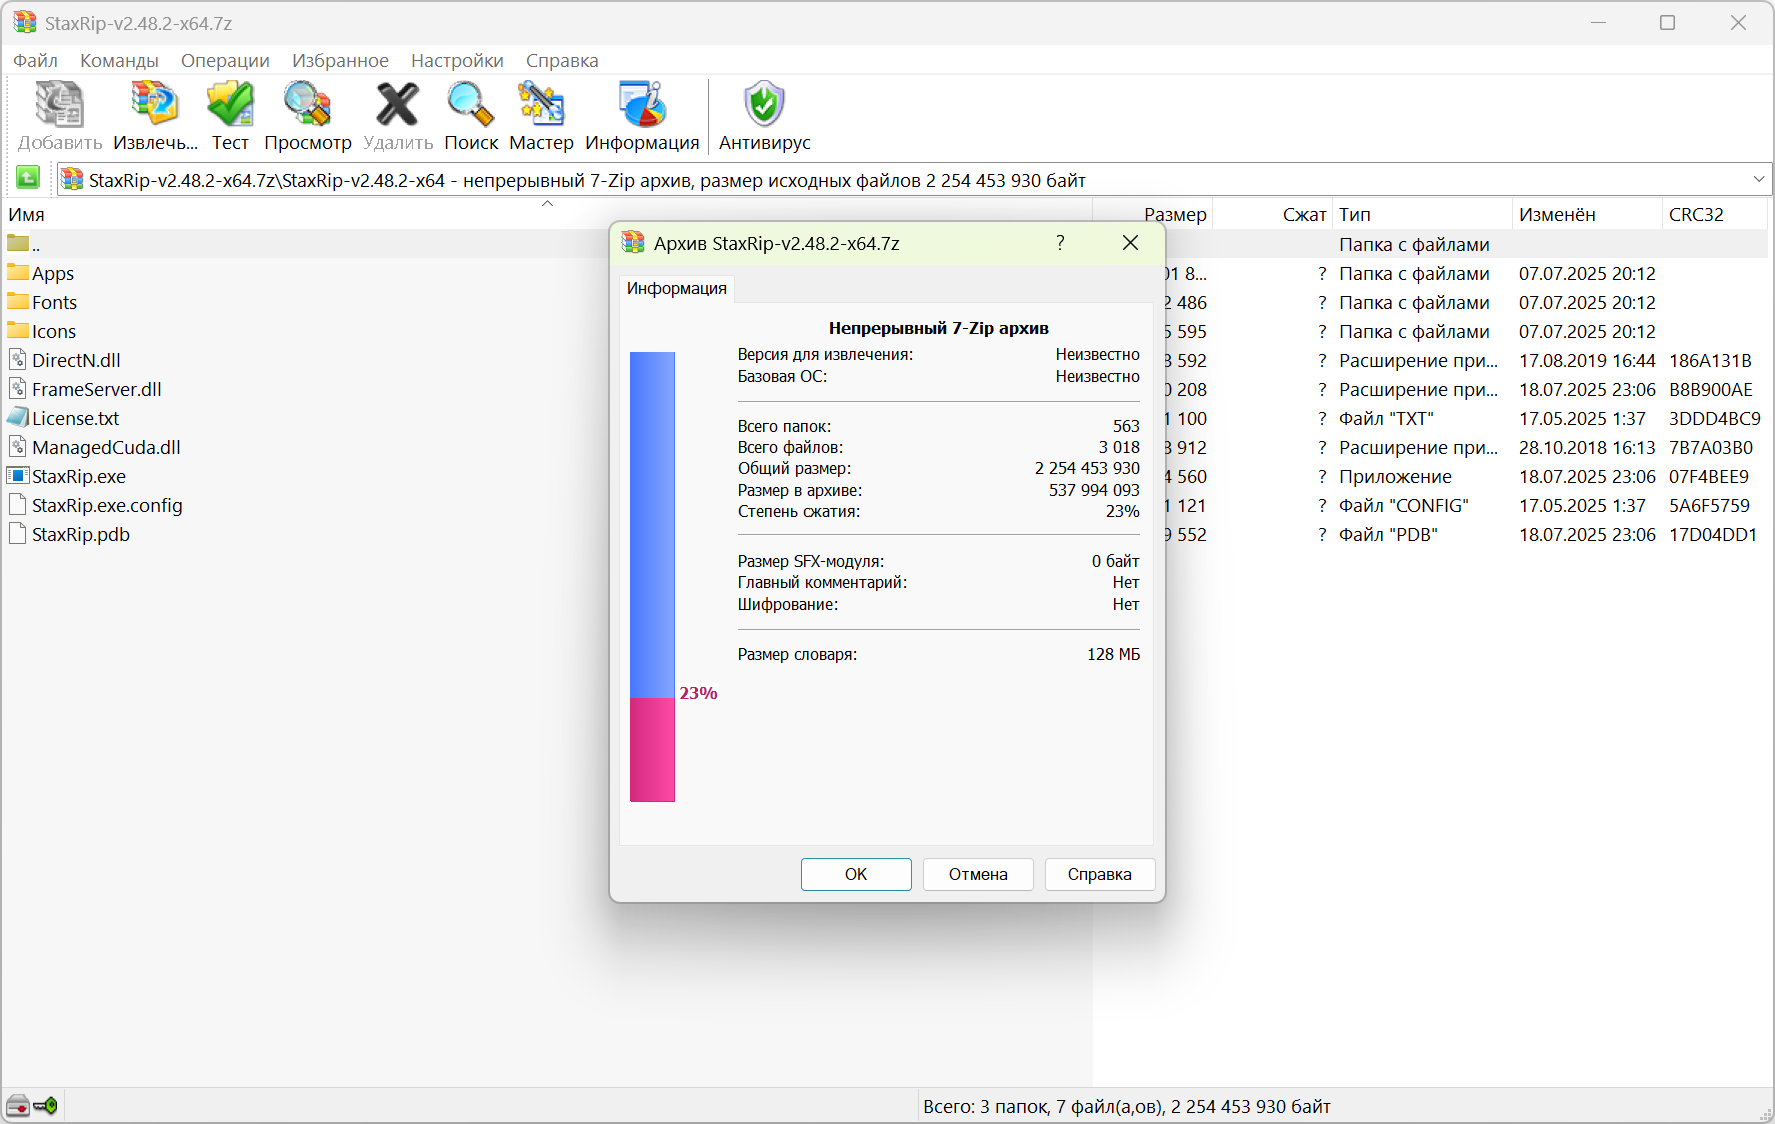
Task: Click the Справка button in dialog
Action: coord(1100,874)
